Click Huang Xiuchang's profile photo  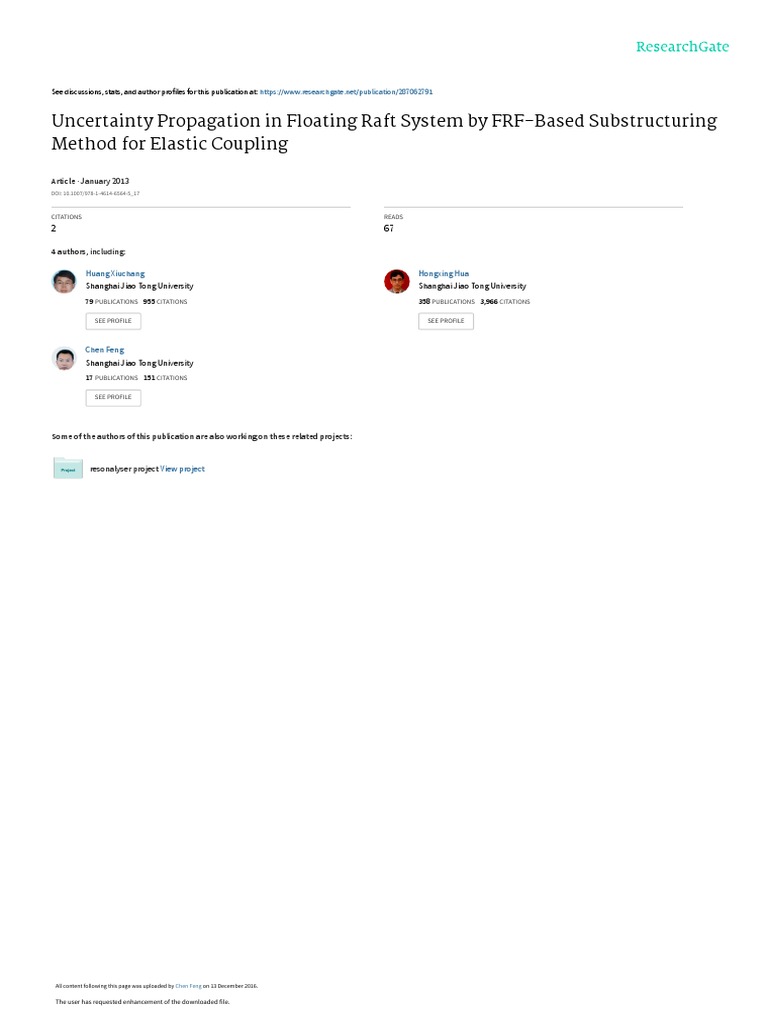pyautogui.click(x=64, y=281)
